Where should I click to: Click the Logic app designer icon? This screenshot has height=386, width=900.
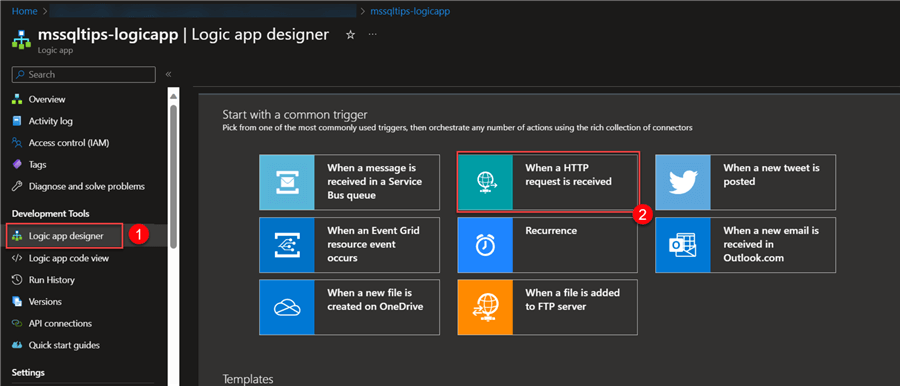(17, 236)
